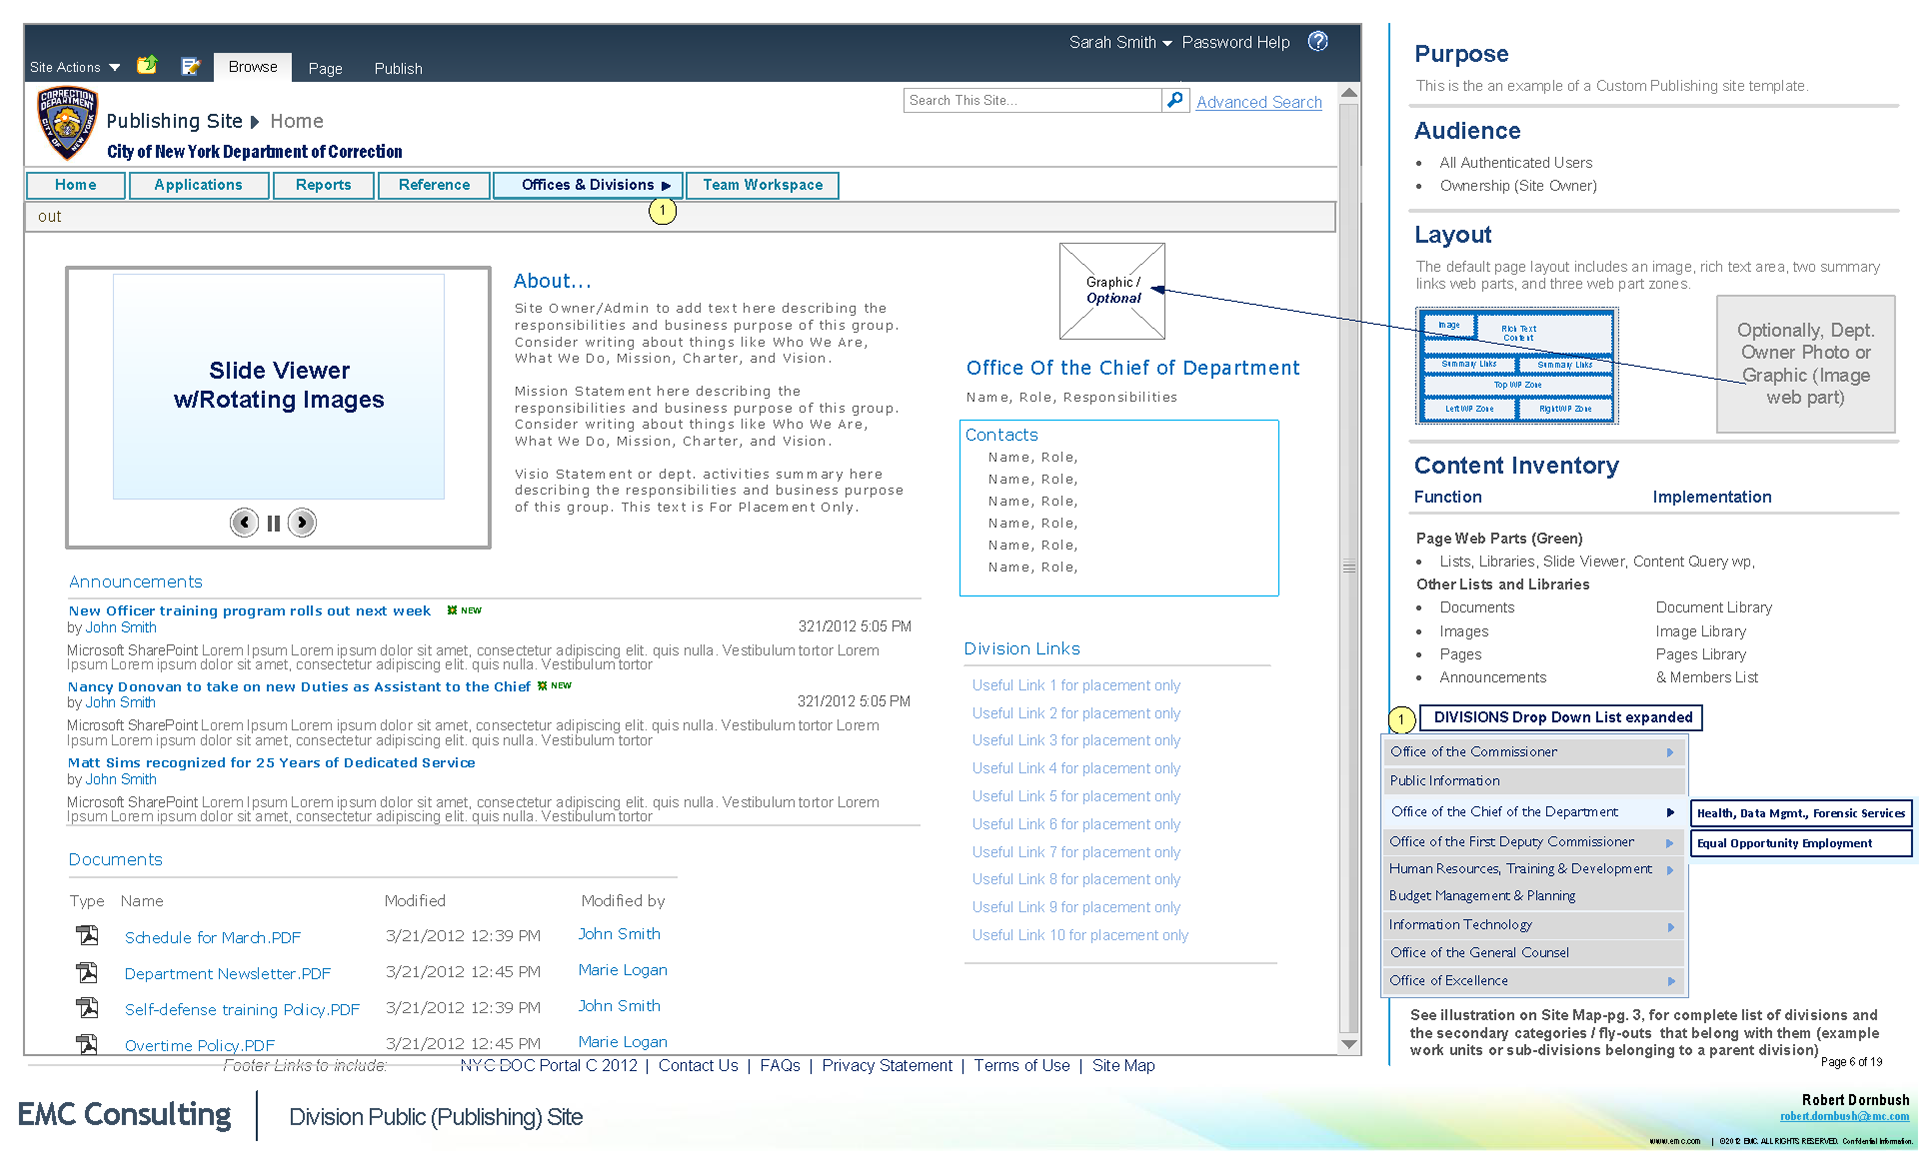The height and width of the screenshot is (1152, 1920).
Task: Open the Site Actions dropdown
Action: 75,67
